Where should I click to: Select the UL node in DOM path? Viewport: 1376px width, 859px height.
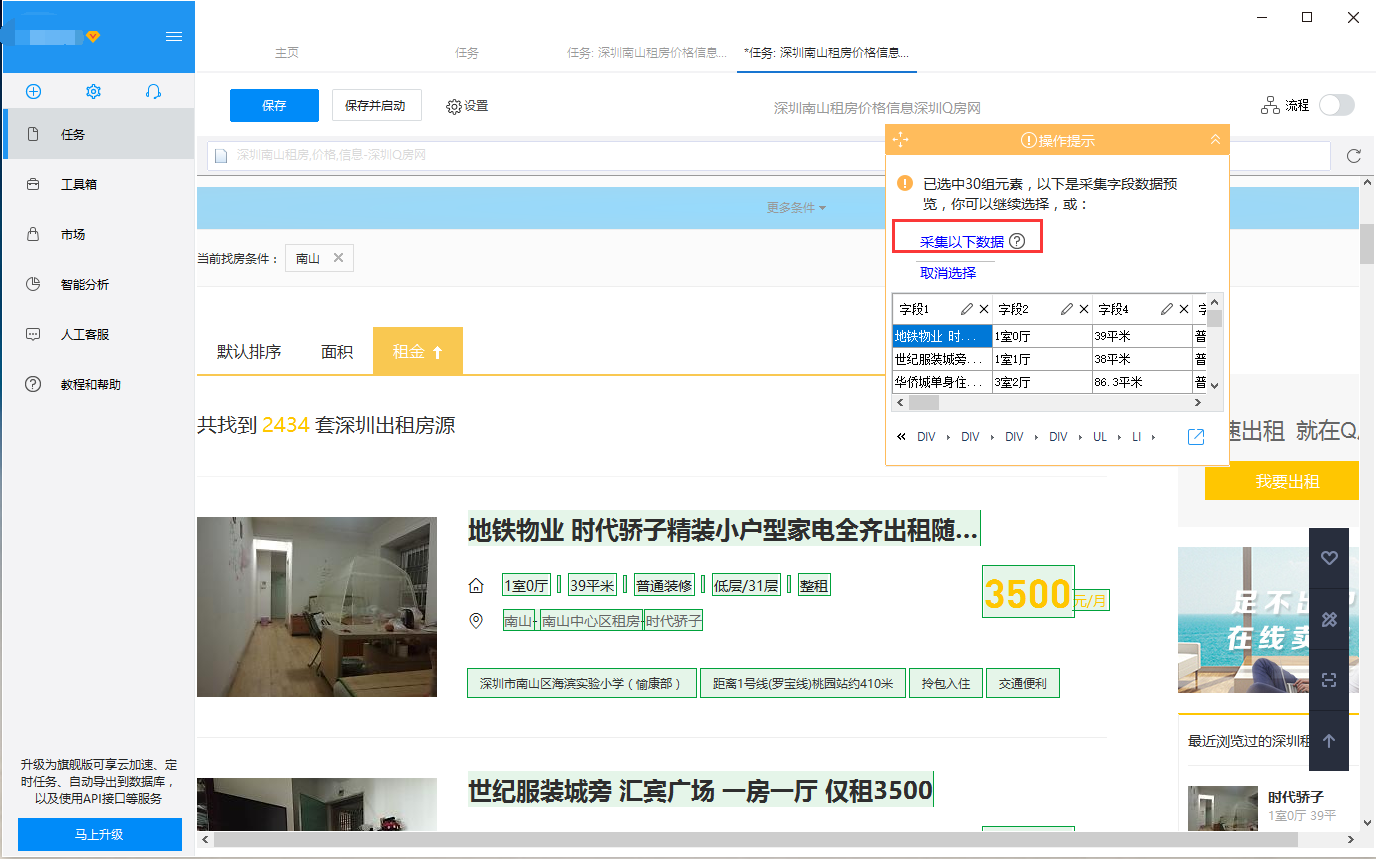(x=1100, y=437)
